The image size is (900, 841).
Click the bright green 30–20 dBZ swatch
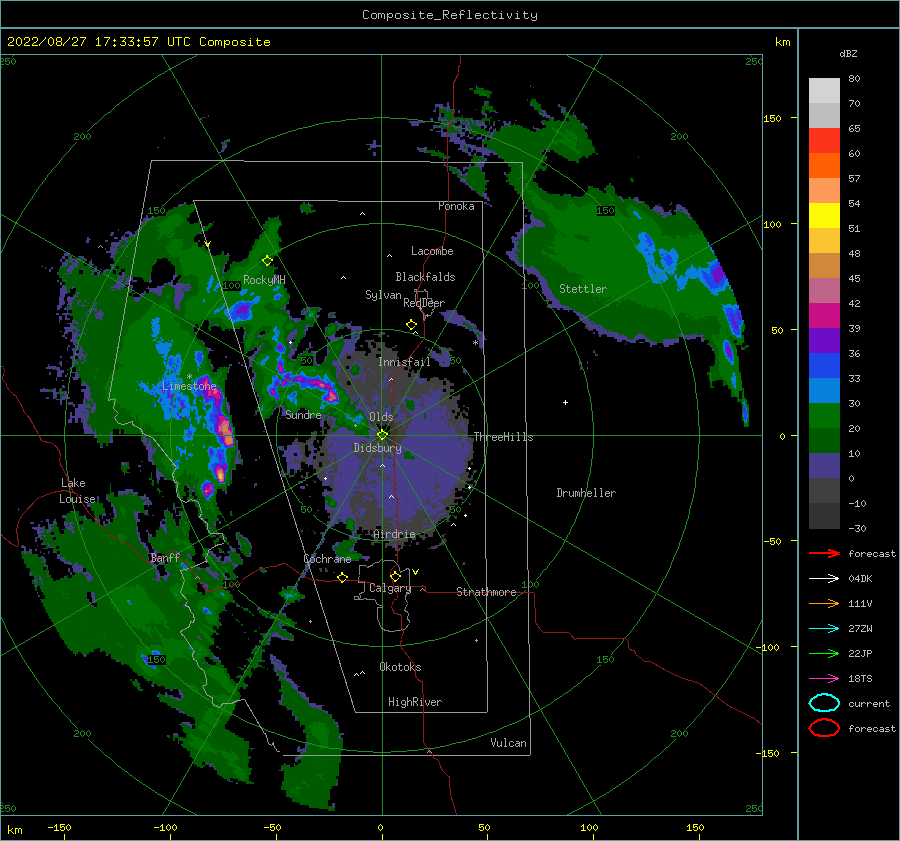point(824,416)
